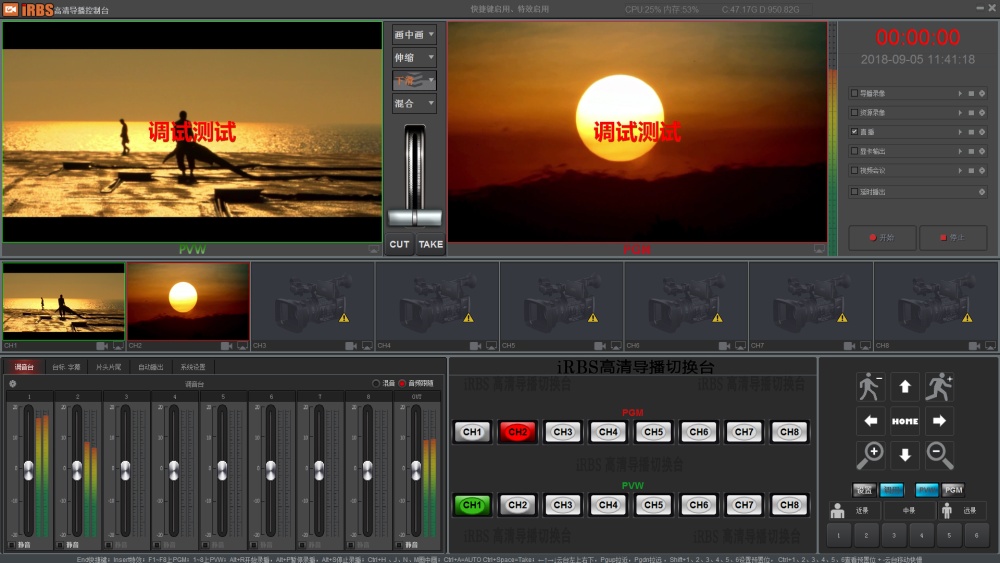Image resolution: width=1000 pixels, height=563 pixels.
Task: Enable the 导播录像 checkbox
Action: pos(855,94)
